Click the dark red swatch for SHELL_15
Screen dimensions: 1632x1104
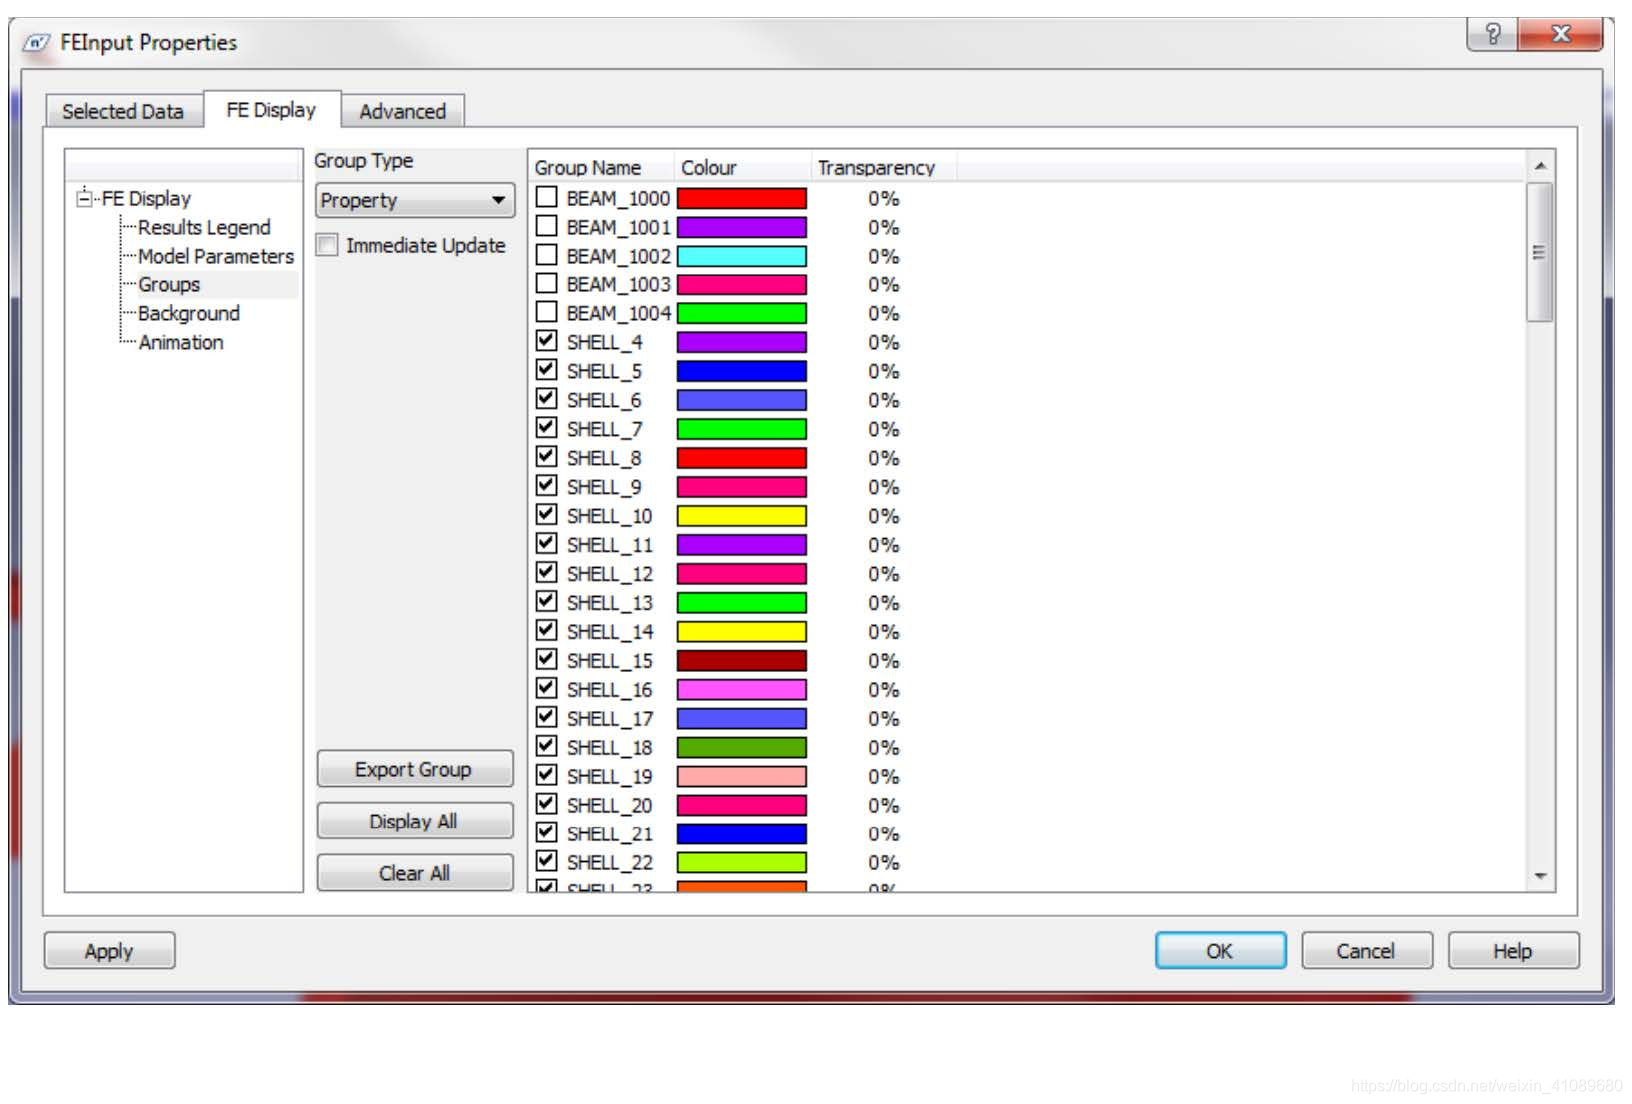(742, 660)
